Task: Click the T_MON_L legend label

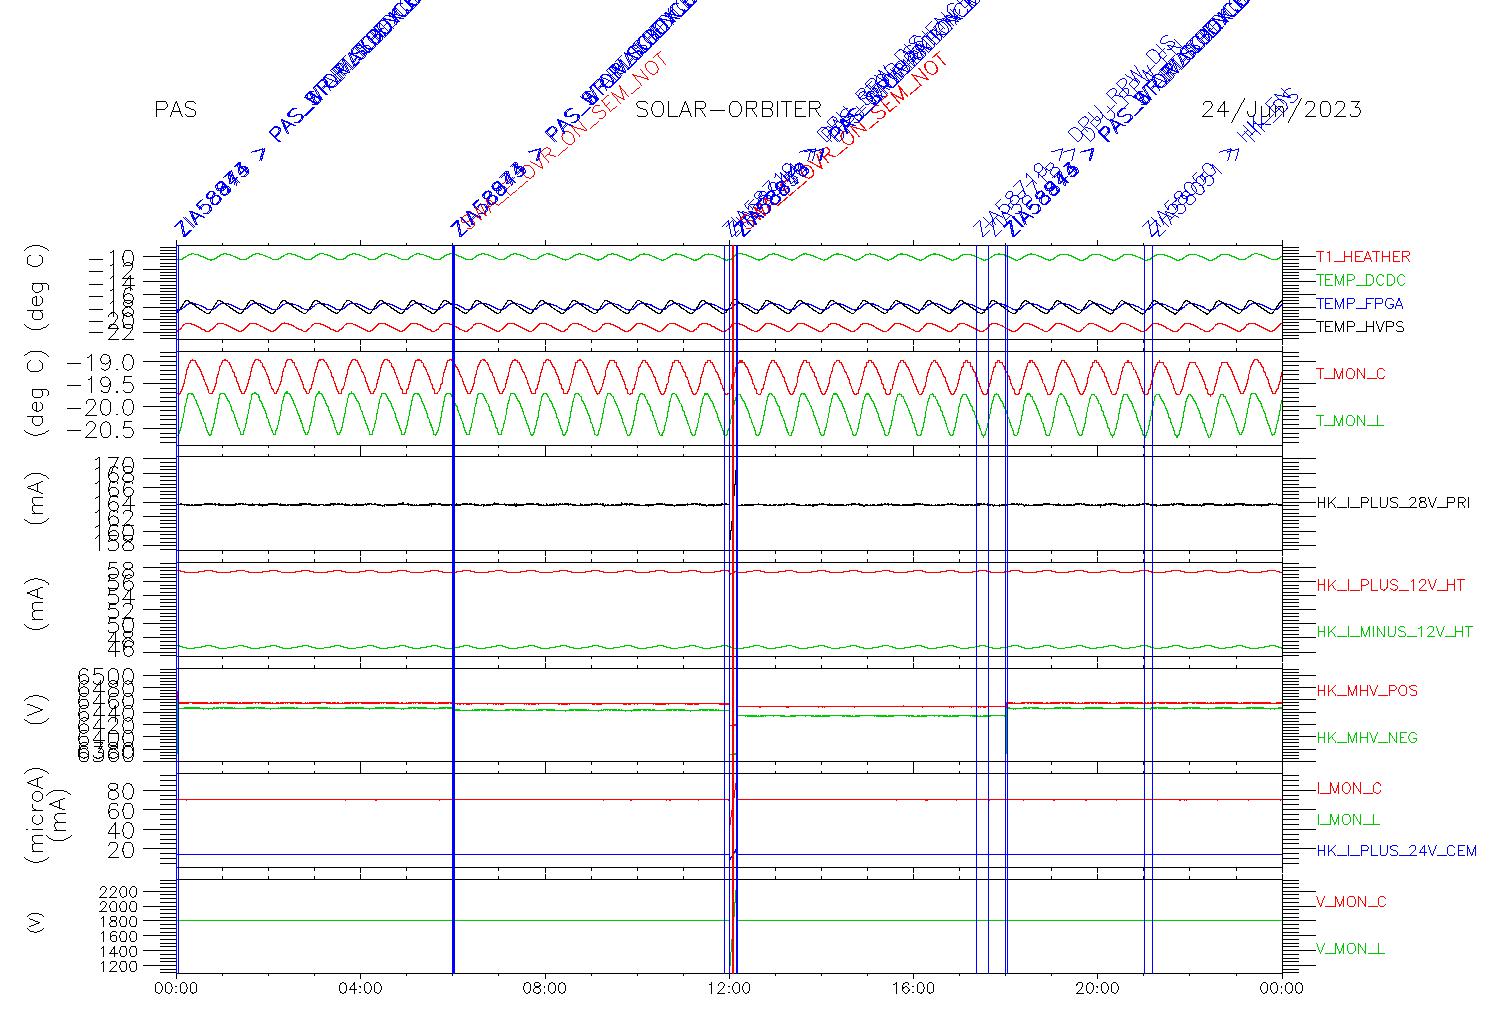Action: coord(1350,421)
